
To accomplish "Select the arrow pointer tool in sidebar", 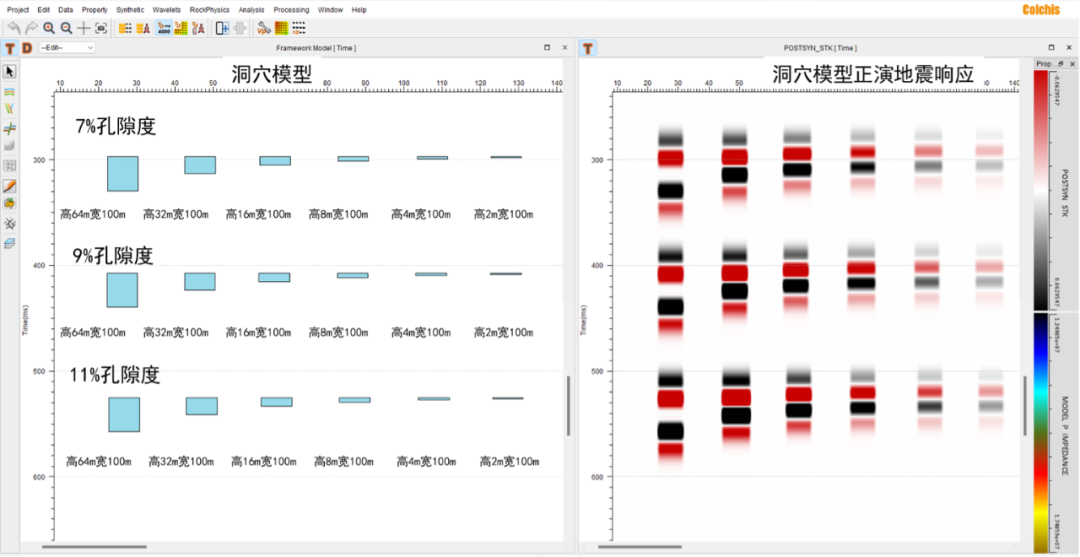I will (10, 72).
